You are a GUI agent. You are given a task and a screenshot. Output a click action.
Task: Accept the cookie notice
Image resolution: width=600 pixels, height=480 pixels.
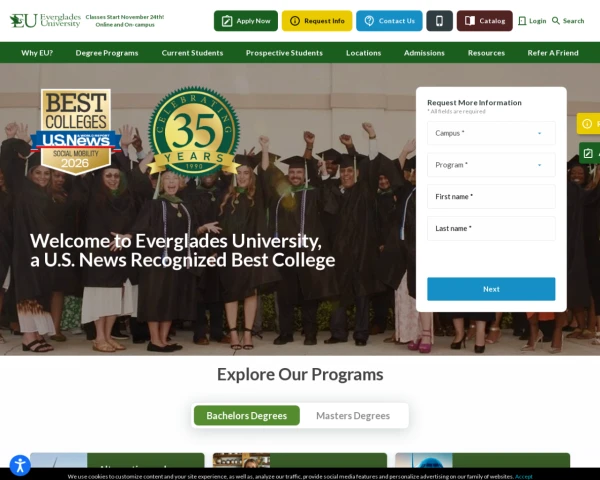click(x=523, y=477)
